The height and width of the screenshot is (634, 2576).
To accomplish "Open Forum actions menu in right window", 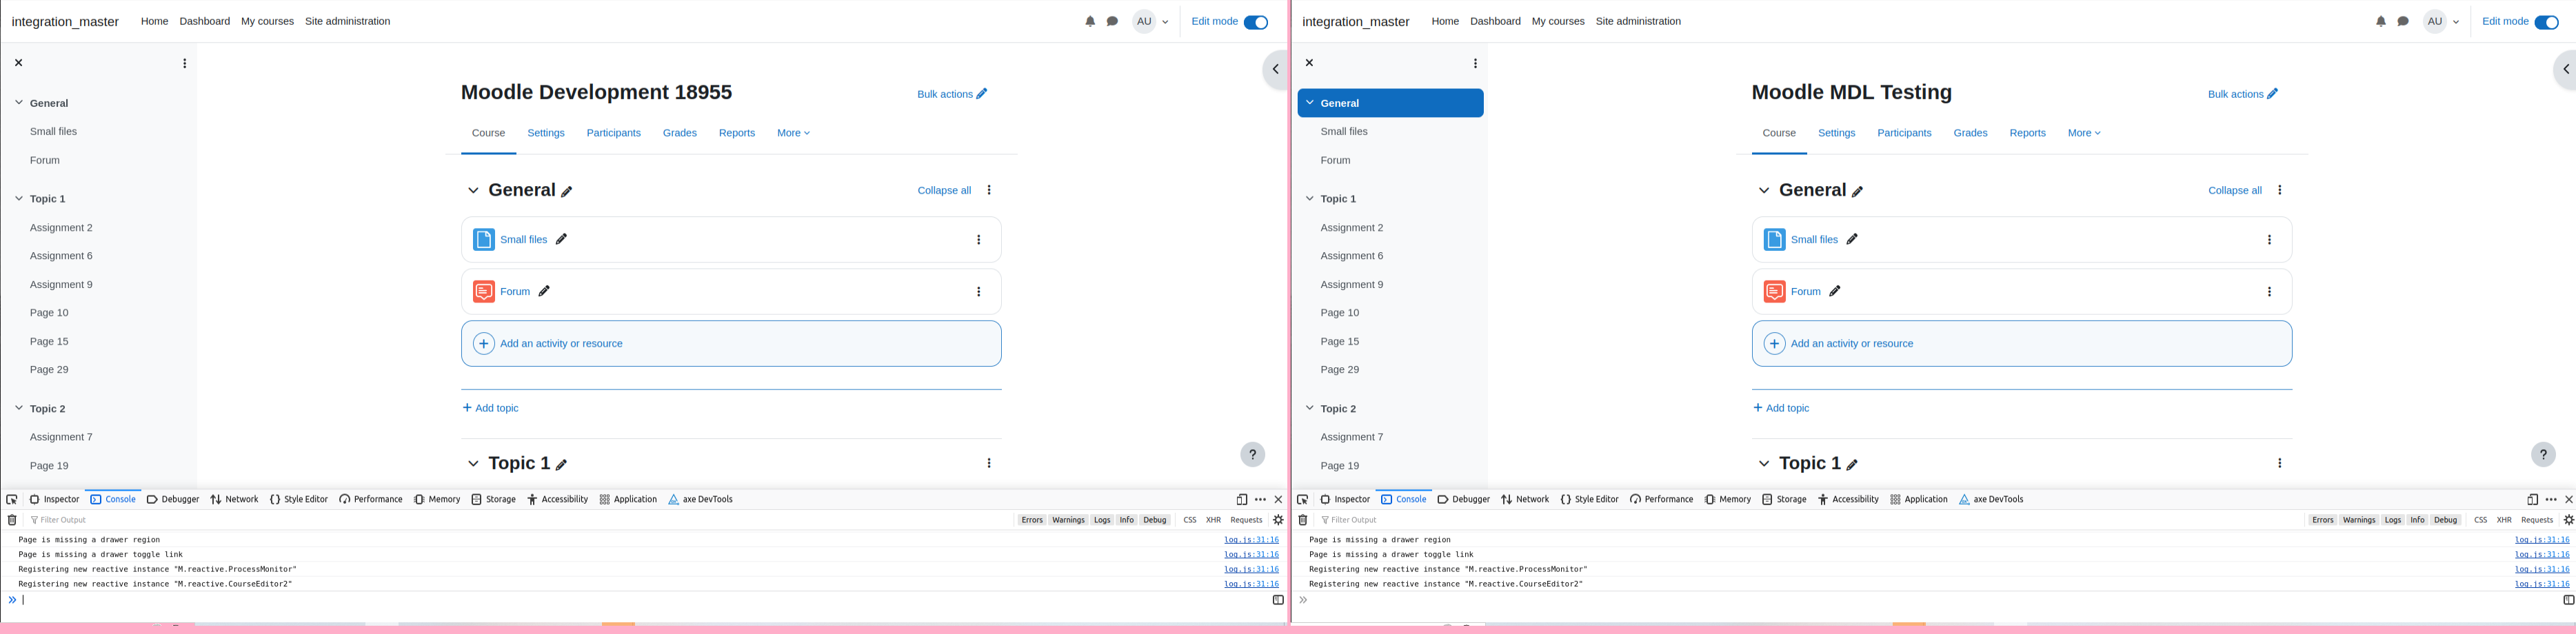I will click(2269, 292).
